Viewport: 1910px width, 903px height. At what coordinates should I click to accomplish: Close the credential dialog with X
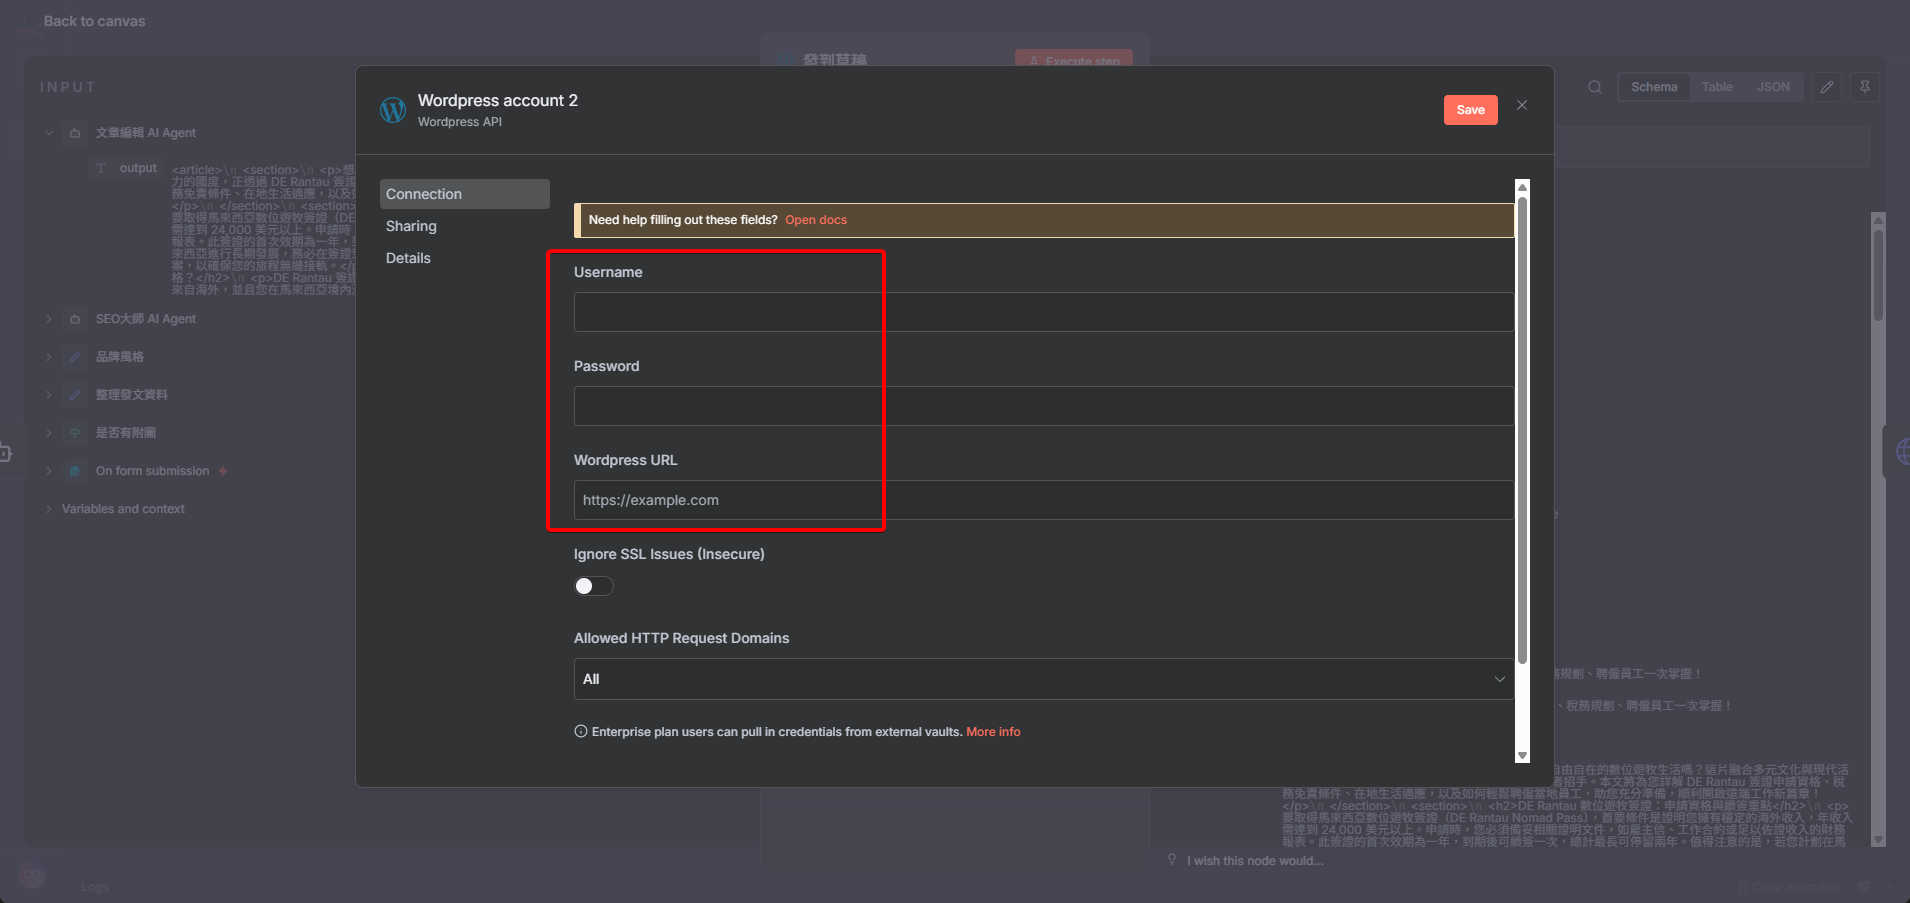(x=1521, y=106)
